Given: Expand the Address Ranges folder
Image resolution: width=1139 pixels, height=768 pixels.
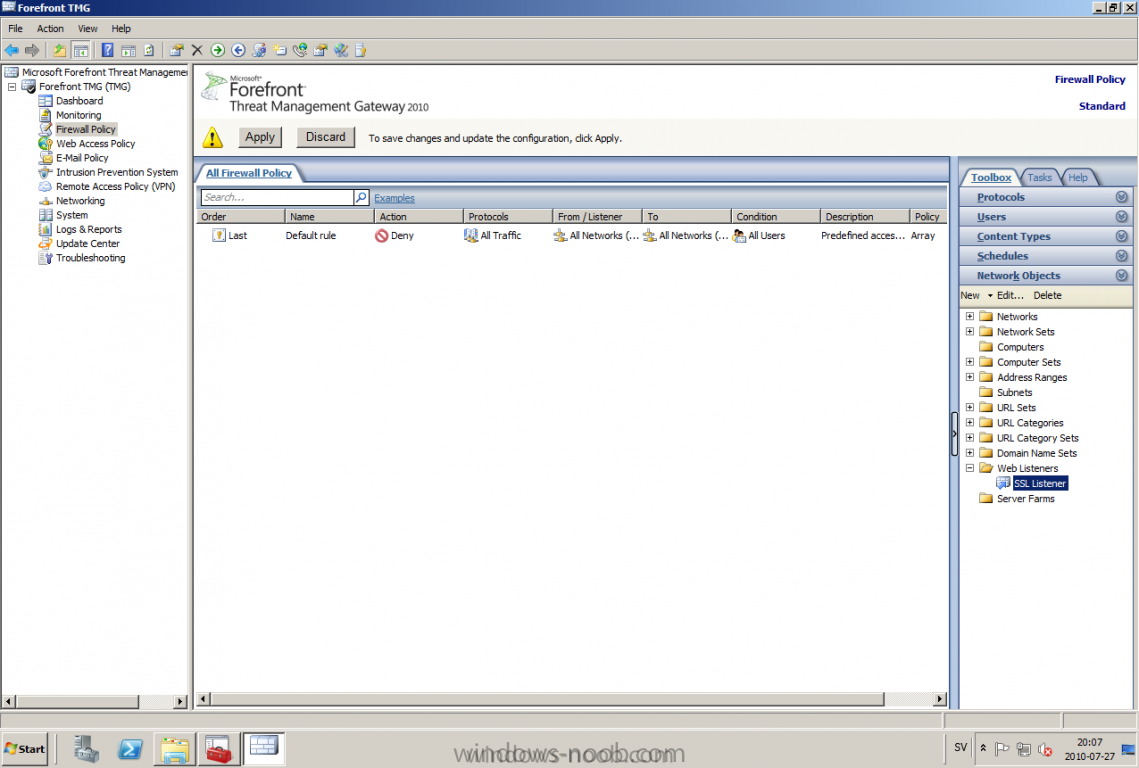Looking at the screenshot, I should (x=970, y=377).
